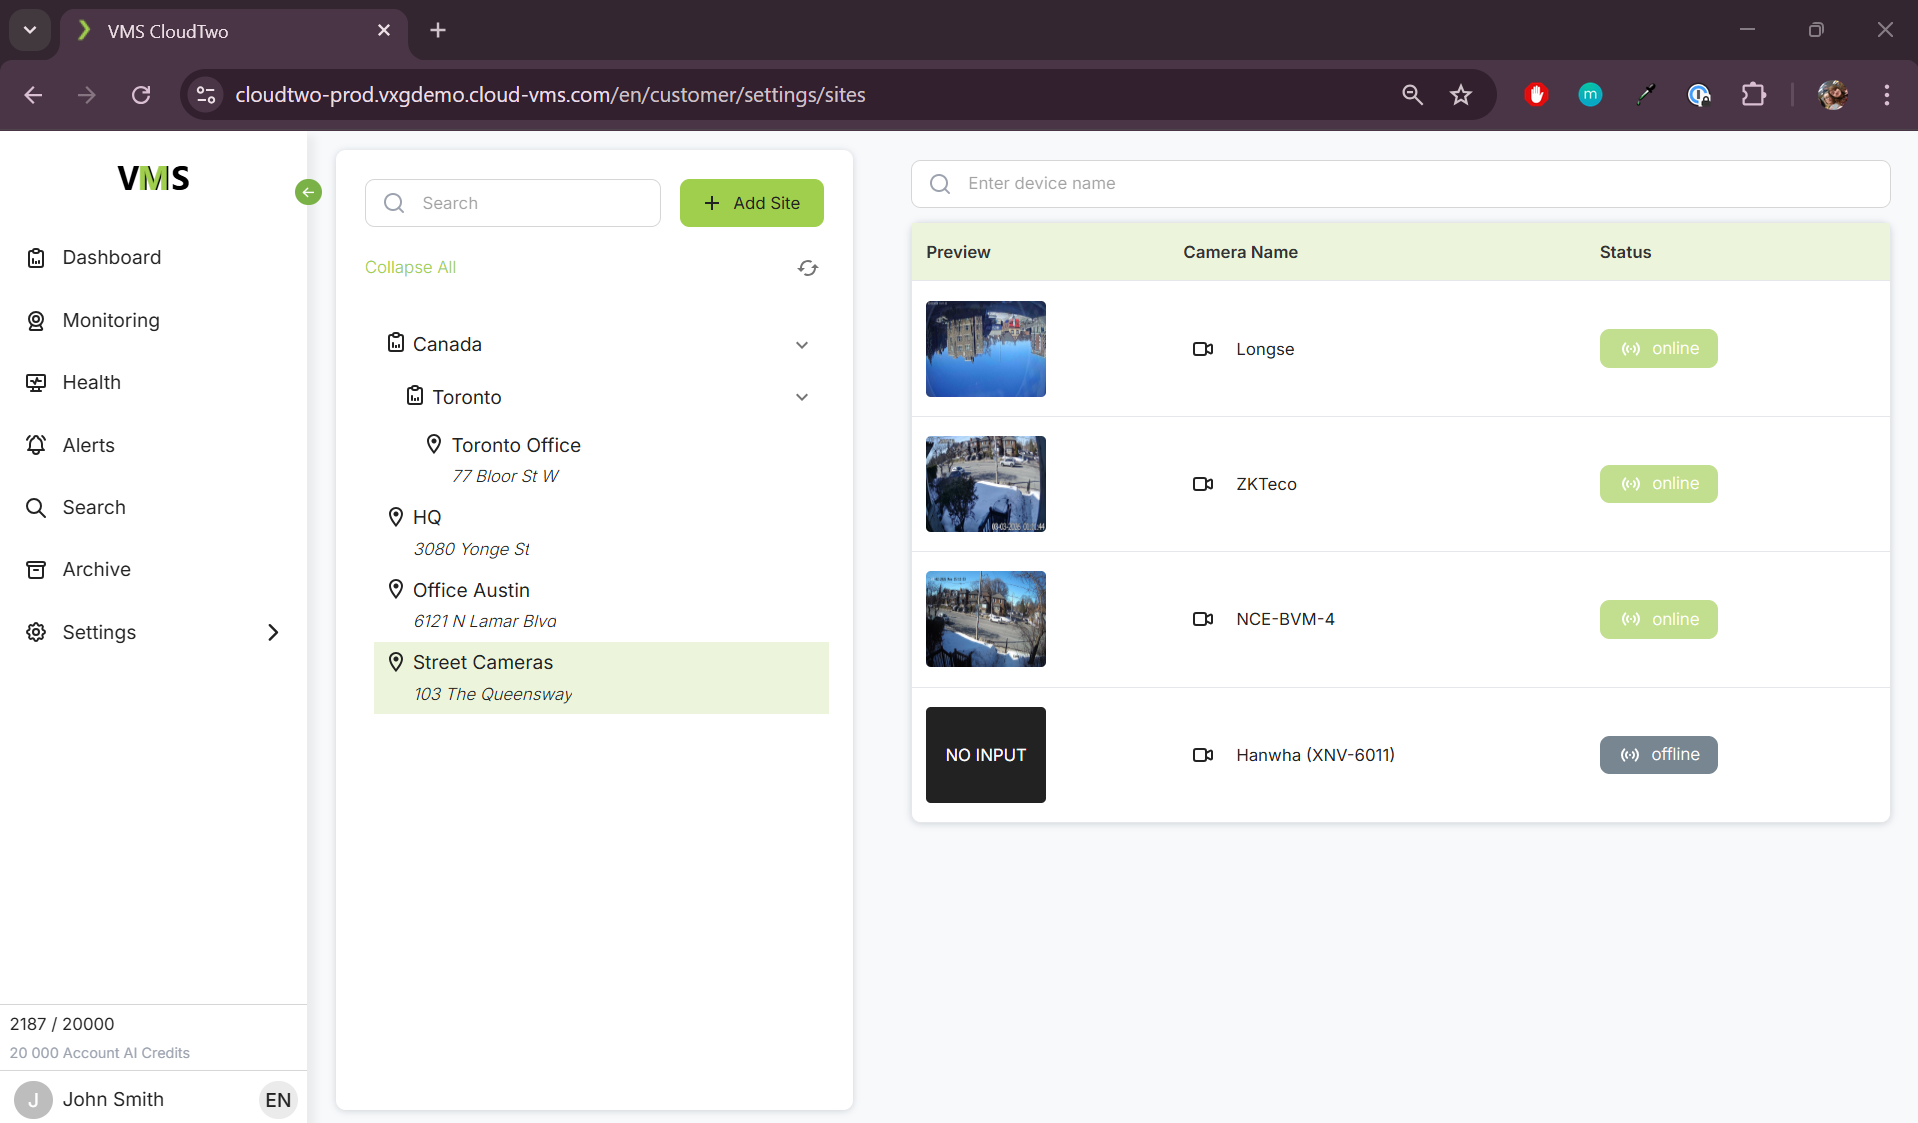Click the camera icon next to Longse

[1202, 349]
